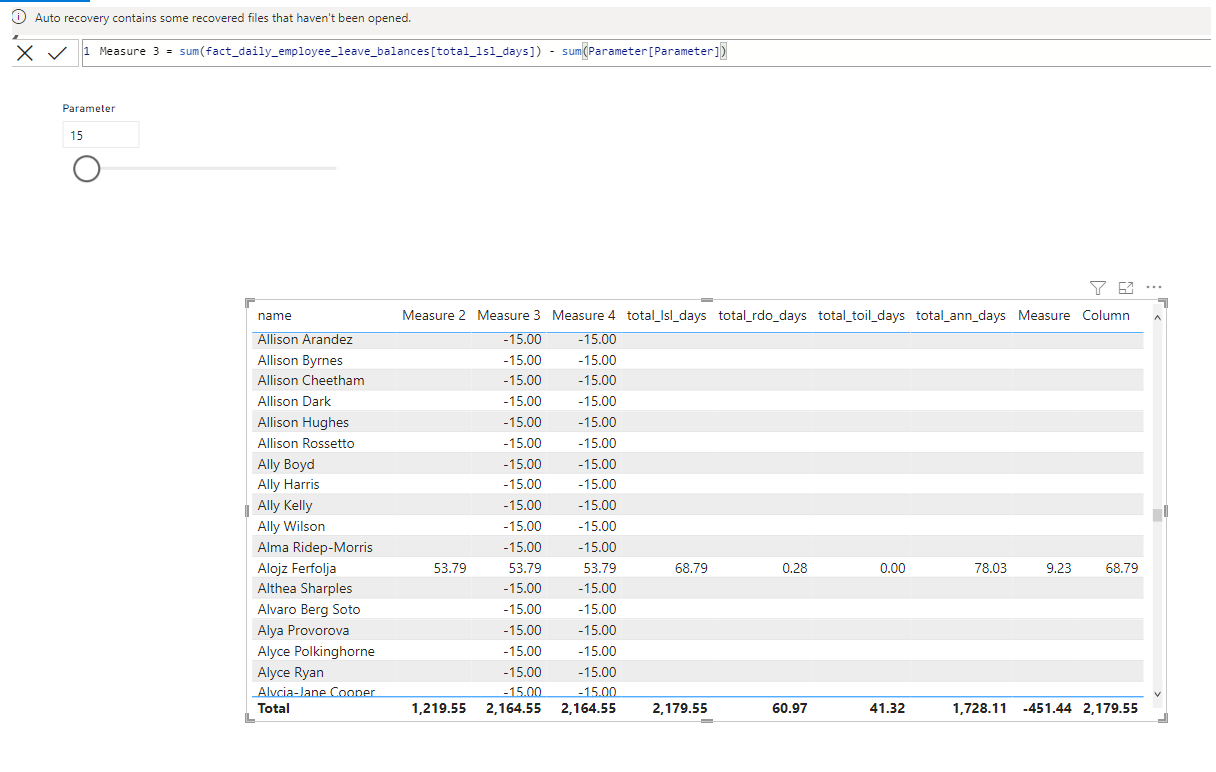Sort by total_lsl_days column header
Screen dimensions: 1216x772
667,315
